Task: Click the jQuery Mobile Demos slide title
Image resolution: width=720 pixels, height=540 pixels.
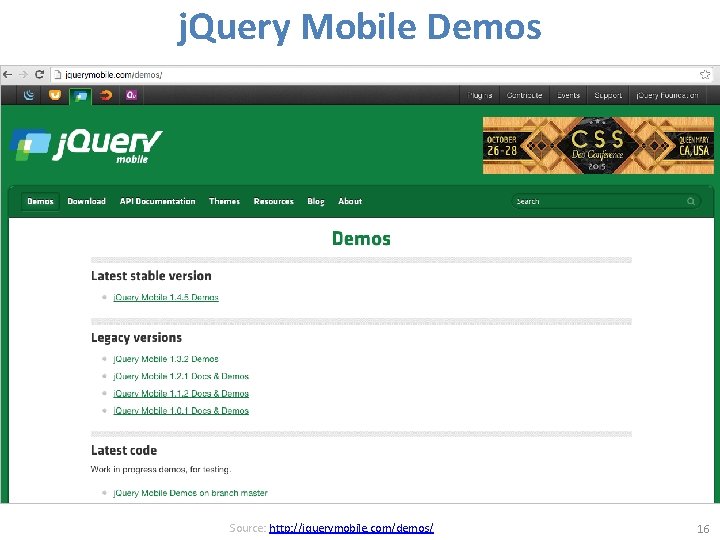Action: click(360, 28)
